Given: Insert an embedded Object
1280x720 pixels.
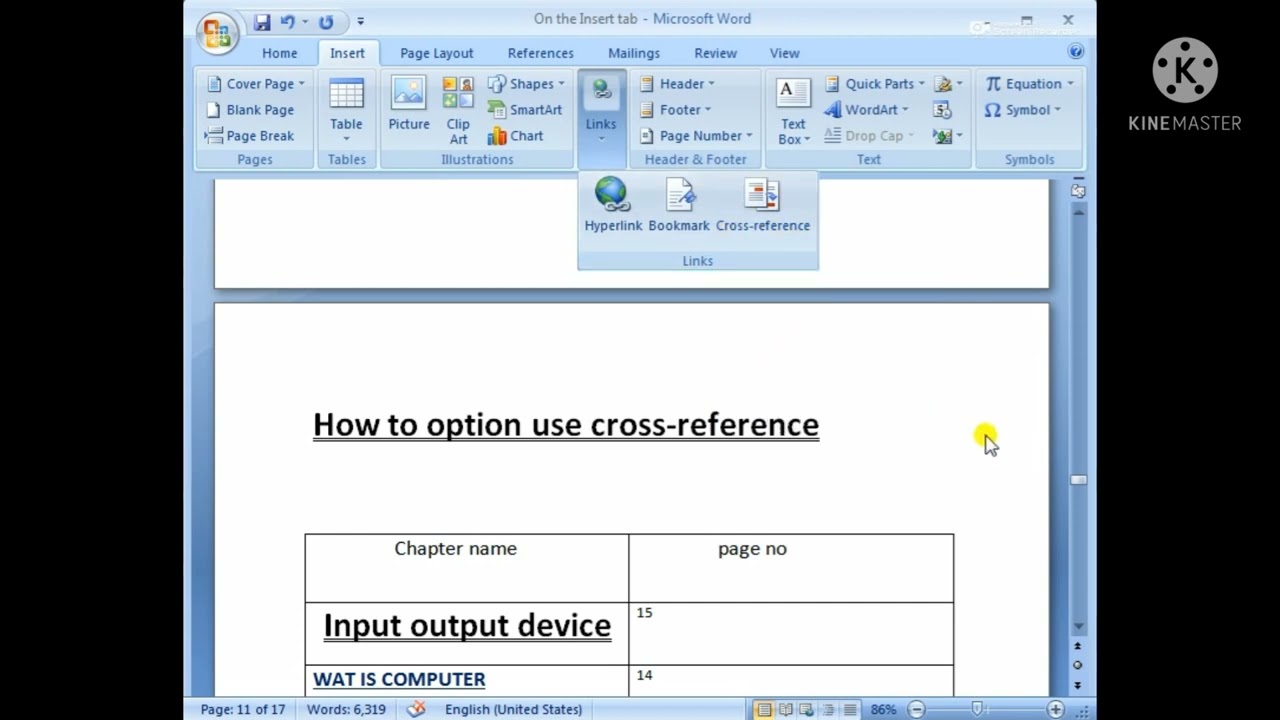Looking at the screenshot, I should pyautogui.click(x=948, y=136).
